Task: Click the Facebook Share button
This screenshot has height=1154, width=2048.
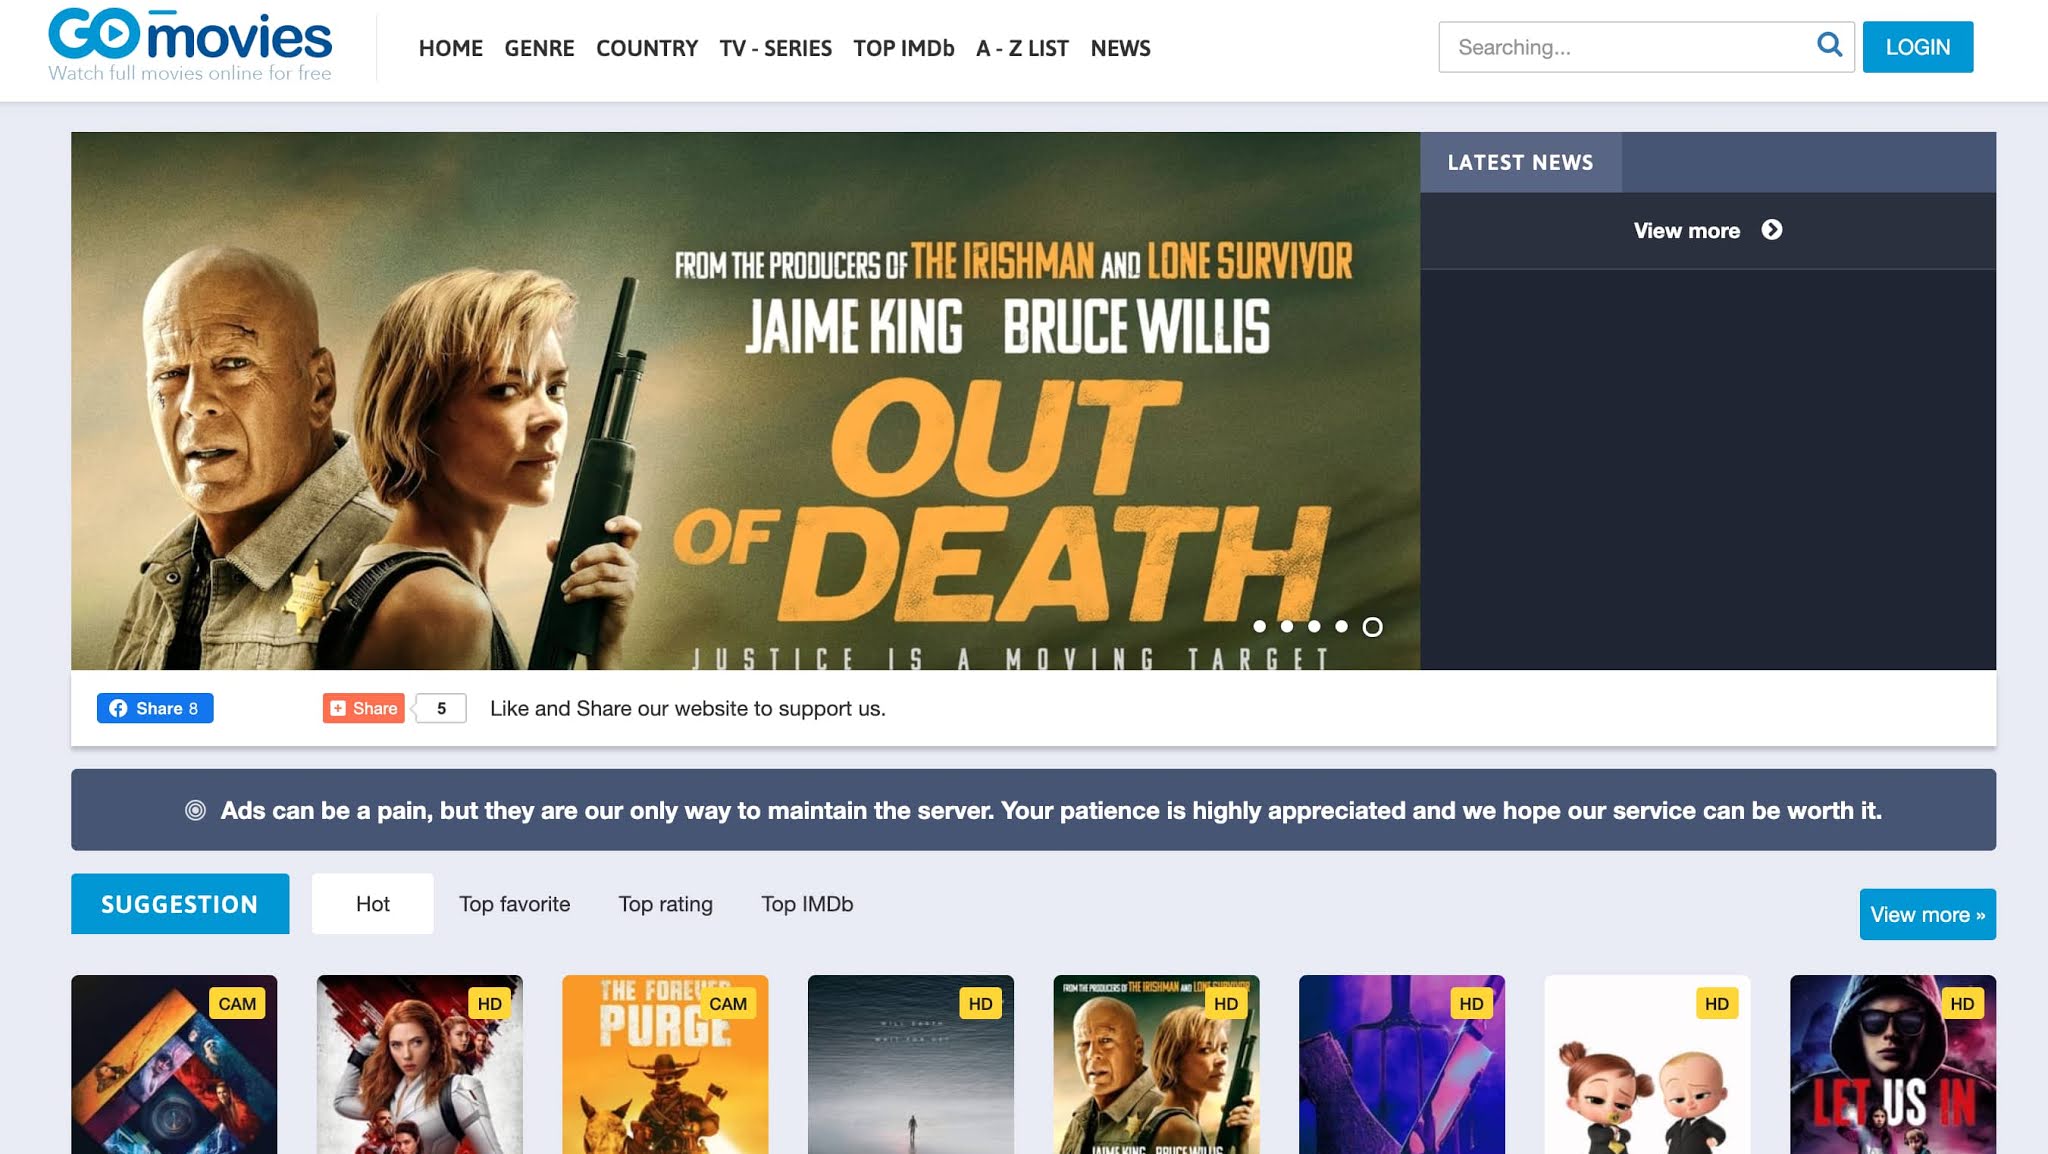Action: (155, 708)
